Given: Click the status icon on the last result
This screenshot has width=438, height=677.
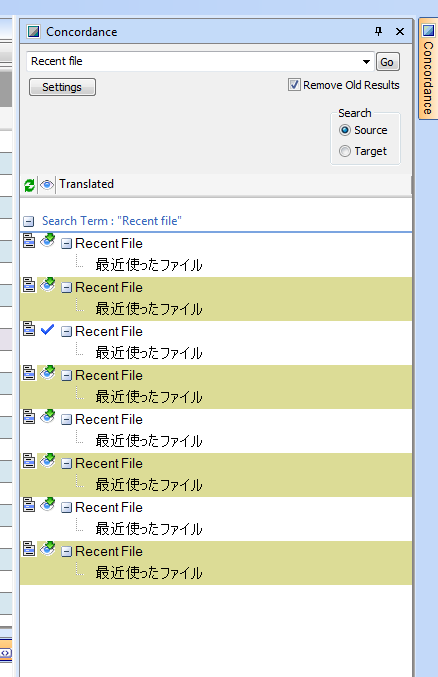Looking at the screenshot, I should [48, 549].
